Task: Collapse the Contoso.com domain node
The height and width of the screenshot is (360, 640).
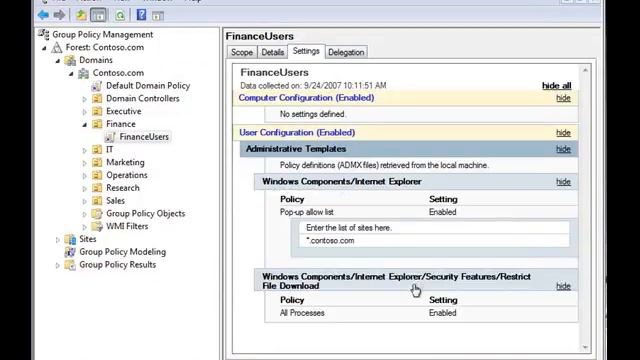Action: [x=71, y=74]
